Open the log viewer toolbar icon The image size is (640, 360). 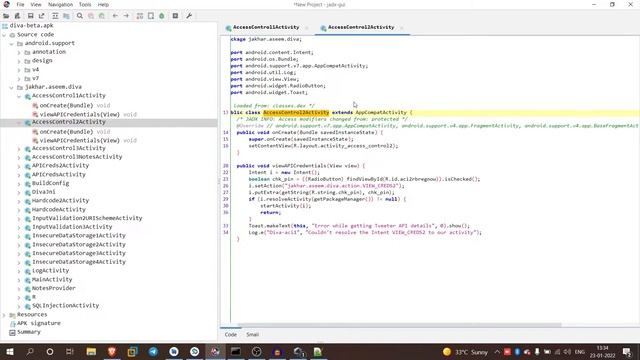[x=175, y=16]
